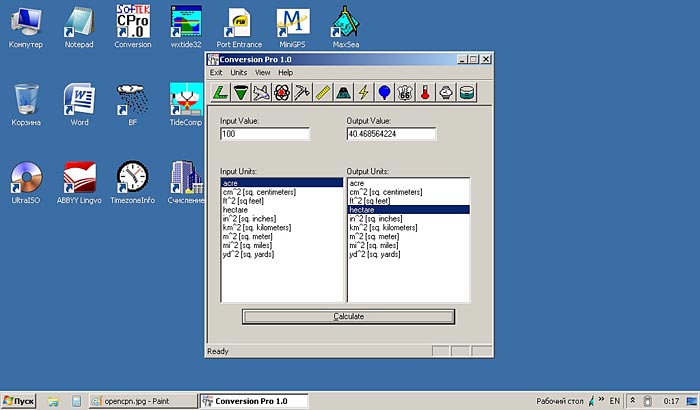Select in^2 [sq. inches] in Output Units
This screenshot has height=410, width=700.
click(x=409, y=219)
